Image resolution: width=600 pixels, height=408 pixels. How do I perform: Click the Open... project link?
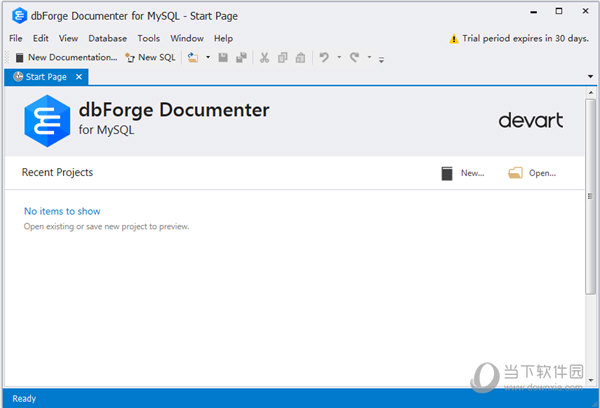(x=532, y=173)
